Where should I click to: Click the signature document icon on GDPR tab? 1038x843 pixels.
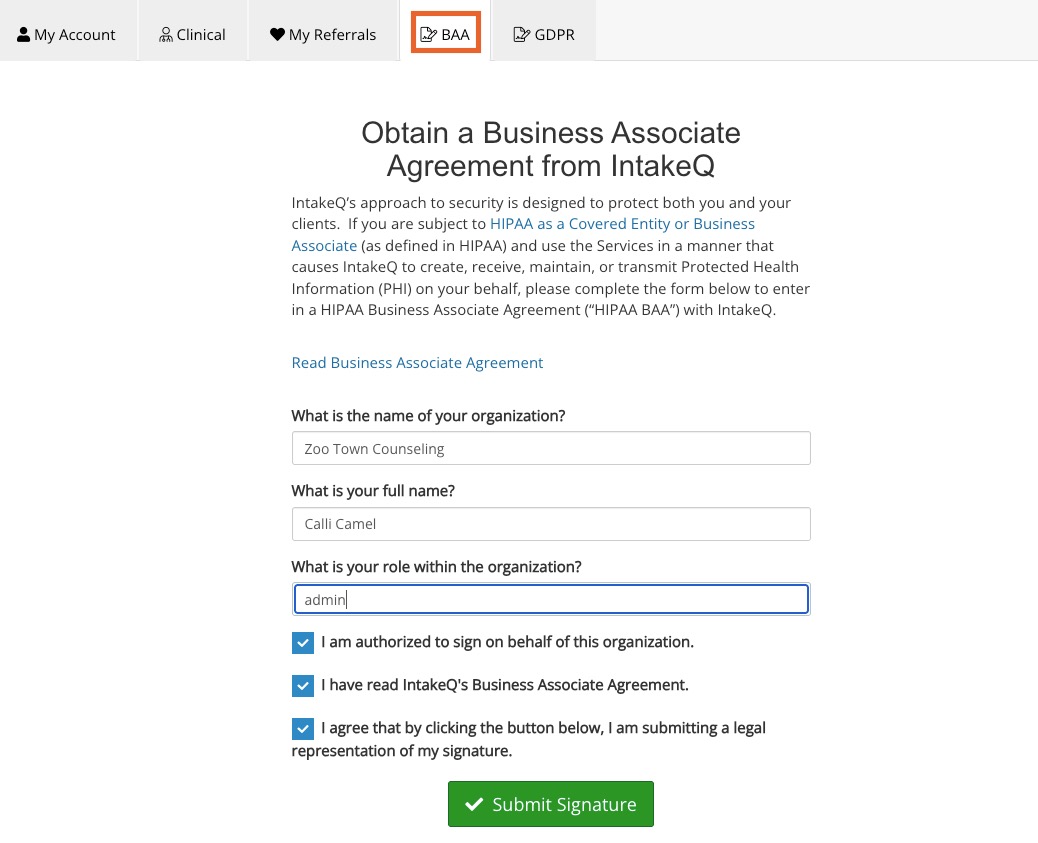pyautogui.click(x=522, y=34)
